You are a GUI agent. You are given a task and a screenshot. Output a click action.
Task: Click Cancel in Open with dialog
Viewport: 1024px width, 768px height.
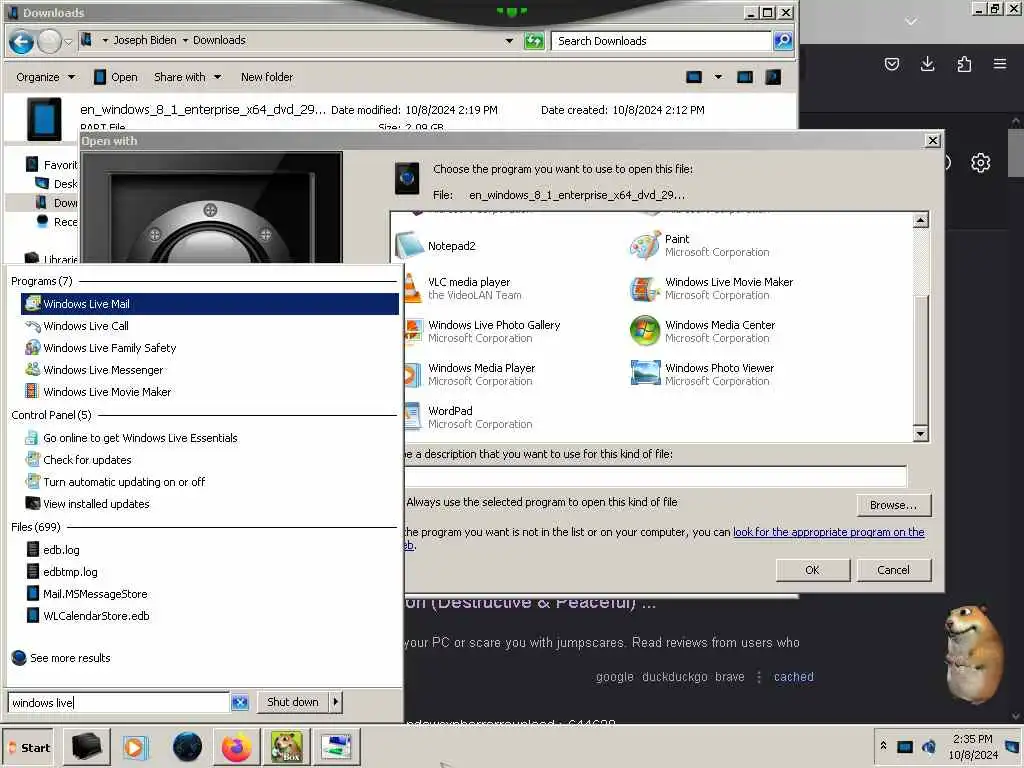tap(893, 569)
